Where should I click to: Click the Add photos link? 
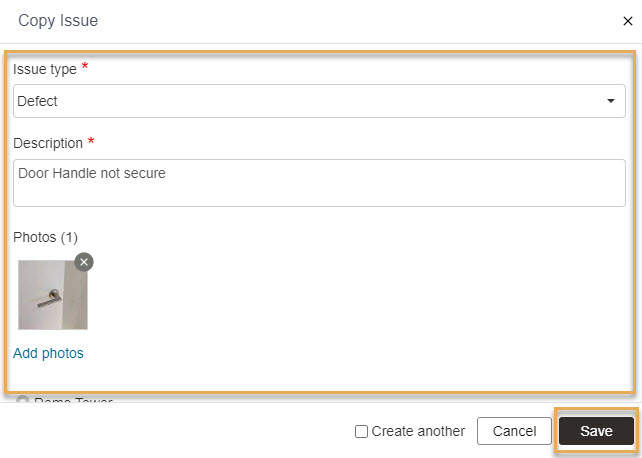click(48, 353)
